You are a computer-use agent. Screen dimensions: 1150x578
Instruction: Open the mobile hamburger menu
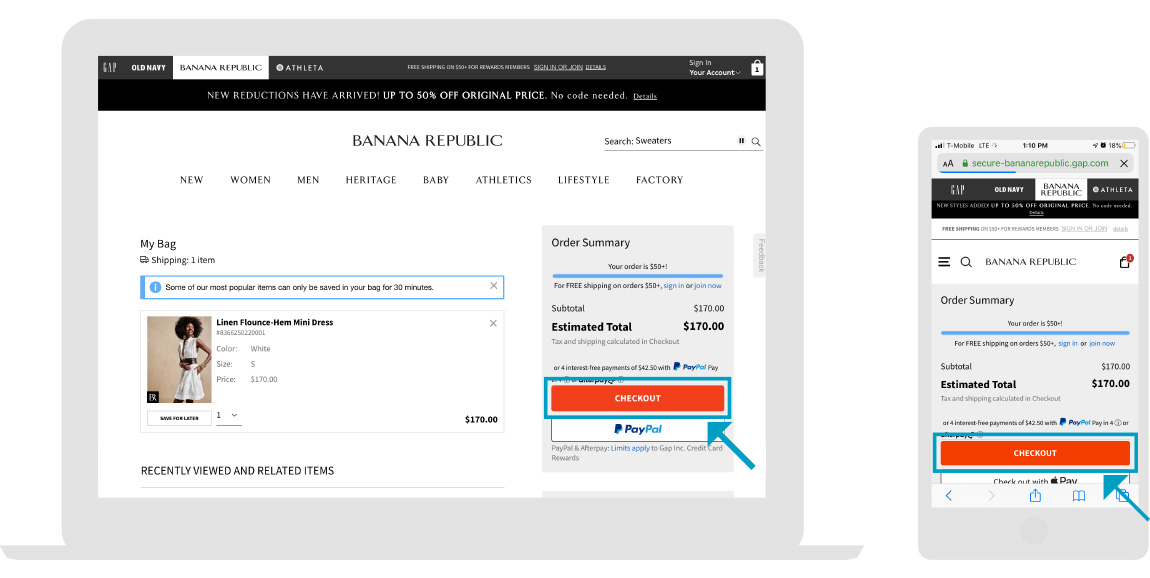tap(945, 262)
